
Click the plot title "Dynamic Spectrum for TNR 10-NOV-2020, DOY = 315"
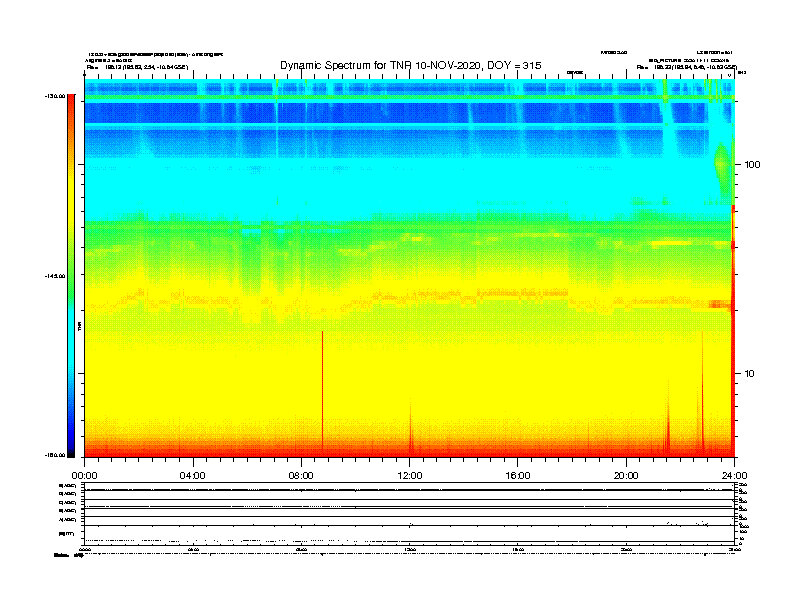coord(411,66)
